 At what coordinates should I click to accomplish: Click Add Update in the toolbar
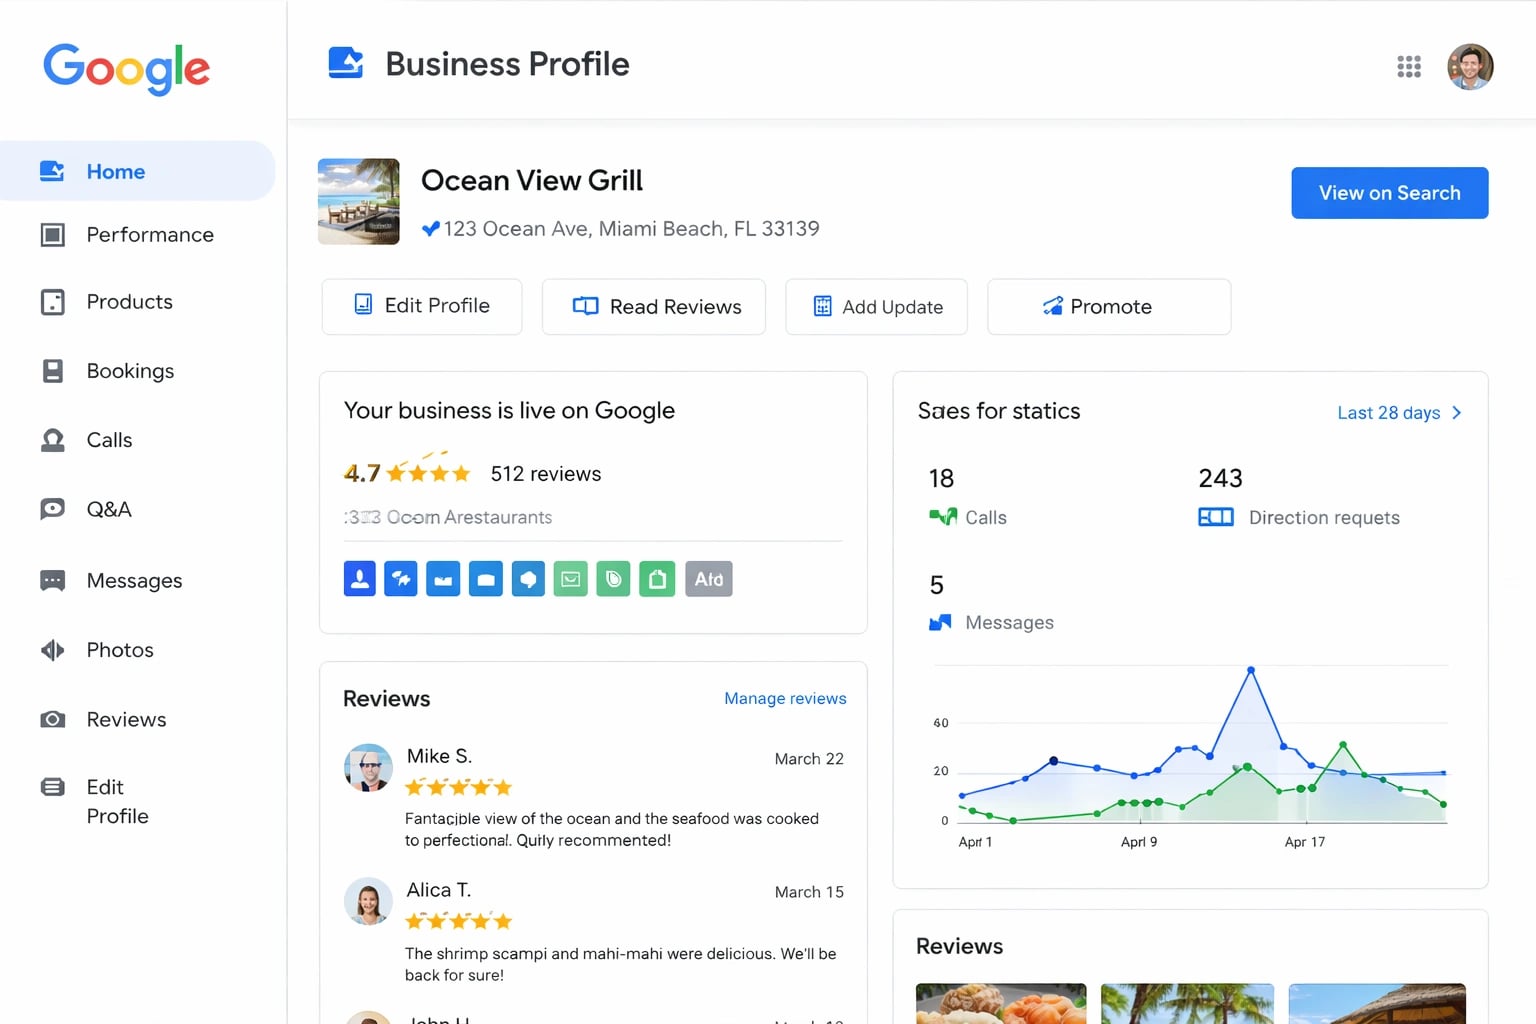click(876, 307)
